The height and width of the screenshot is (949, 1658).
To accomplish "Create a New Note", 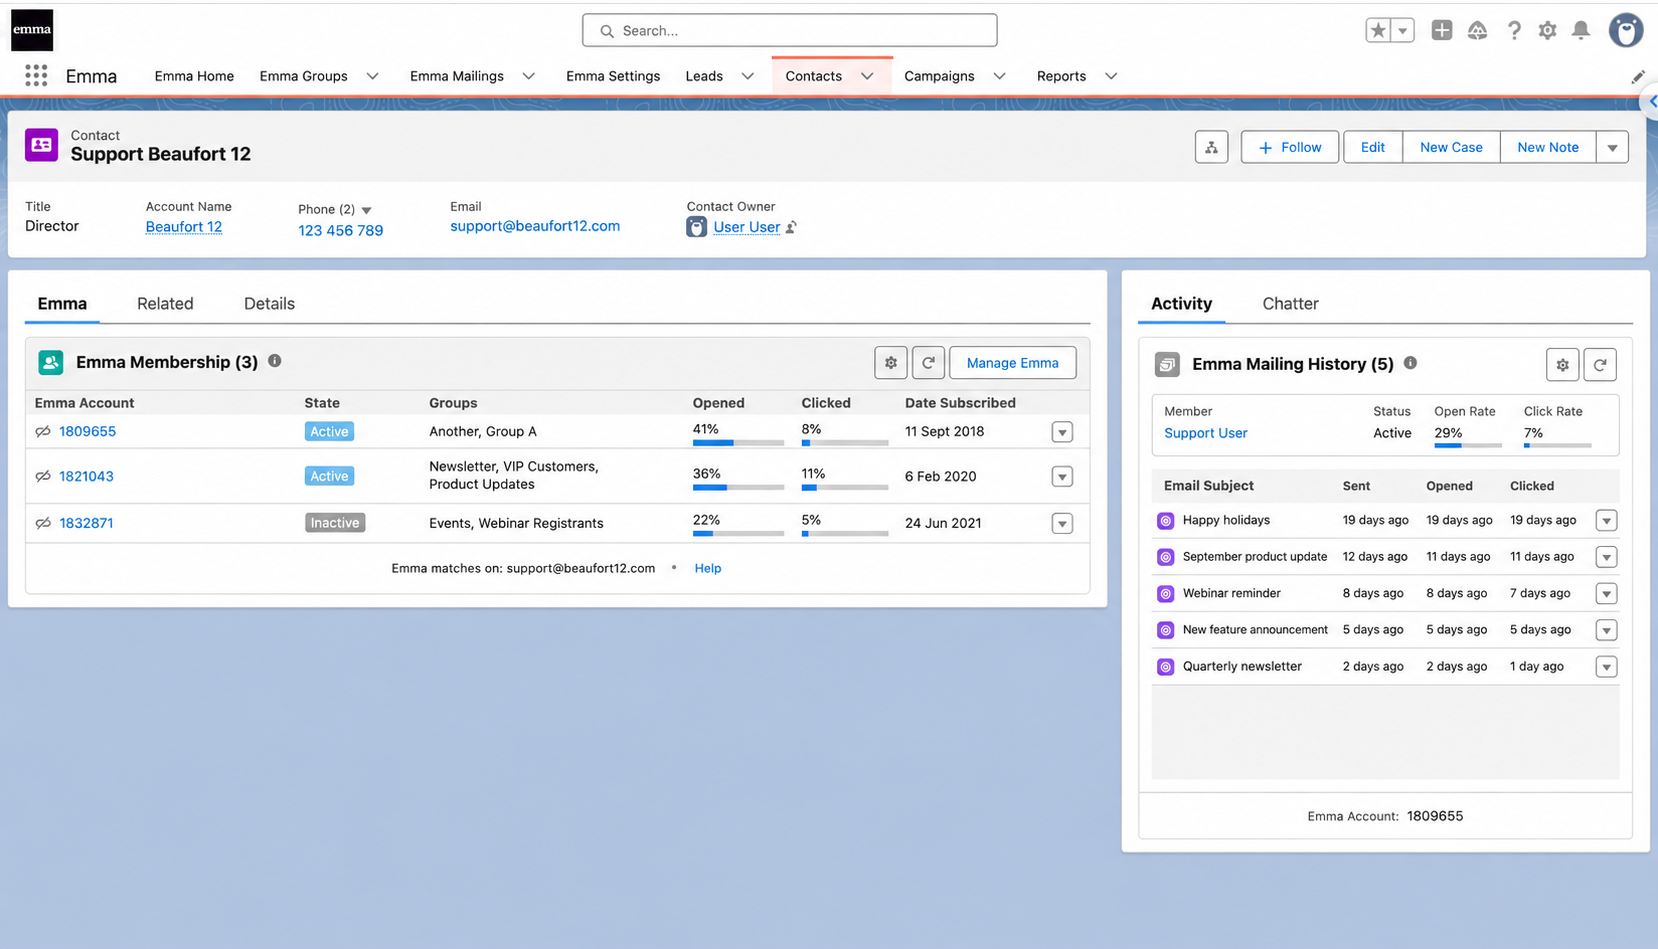I will 1548,147.
